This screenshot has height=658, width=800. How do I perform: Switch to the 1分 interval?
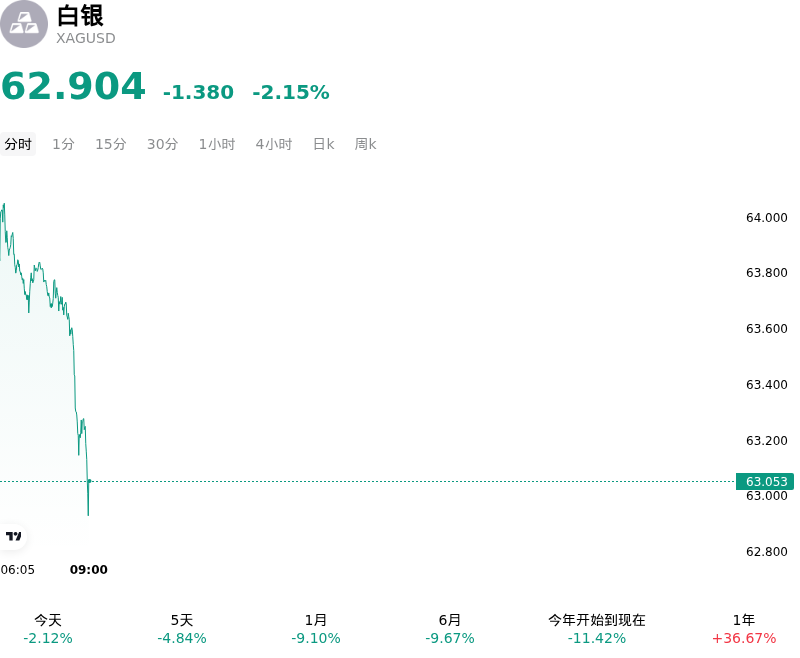(x=63, y=144)
